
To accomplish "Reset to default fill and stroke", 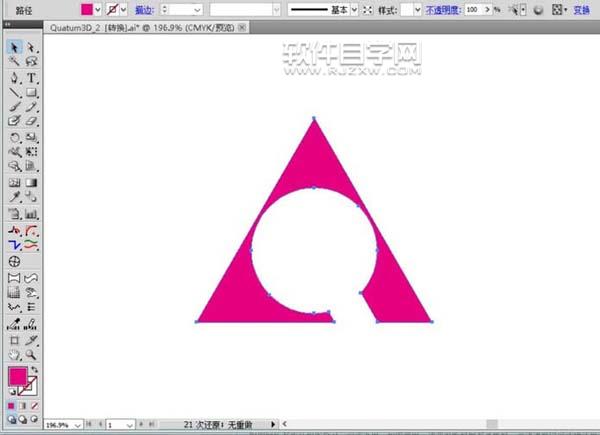I will 12,392.
